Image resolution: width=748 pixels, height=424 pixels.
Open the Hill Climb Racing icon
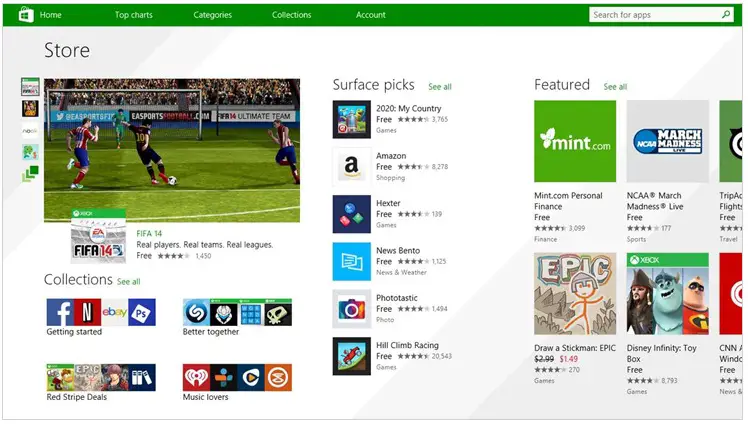click(x=352, y=356)
